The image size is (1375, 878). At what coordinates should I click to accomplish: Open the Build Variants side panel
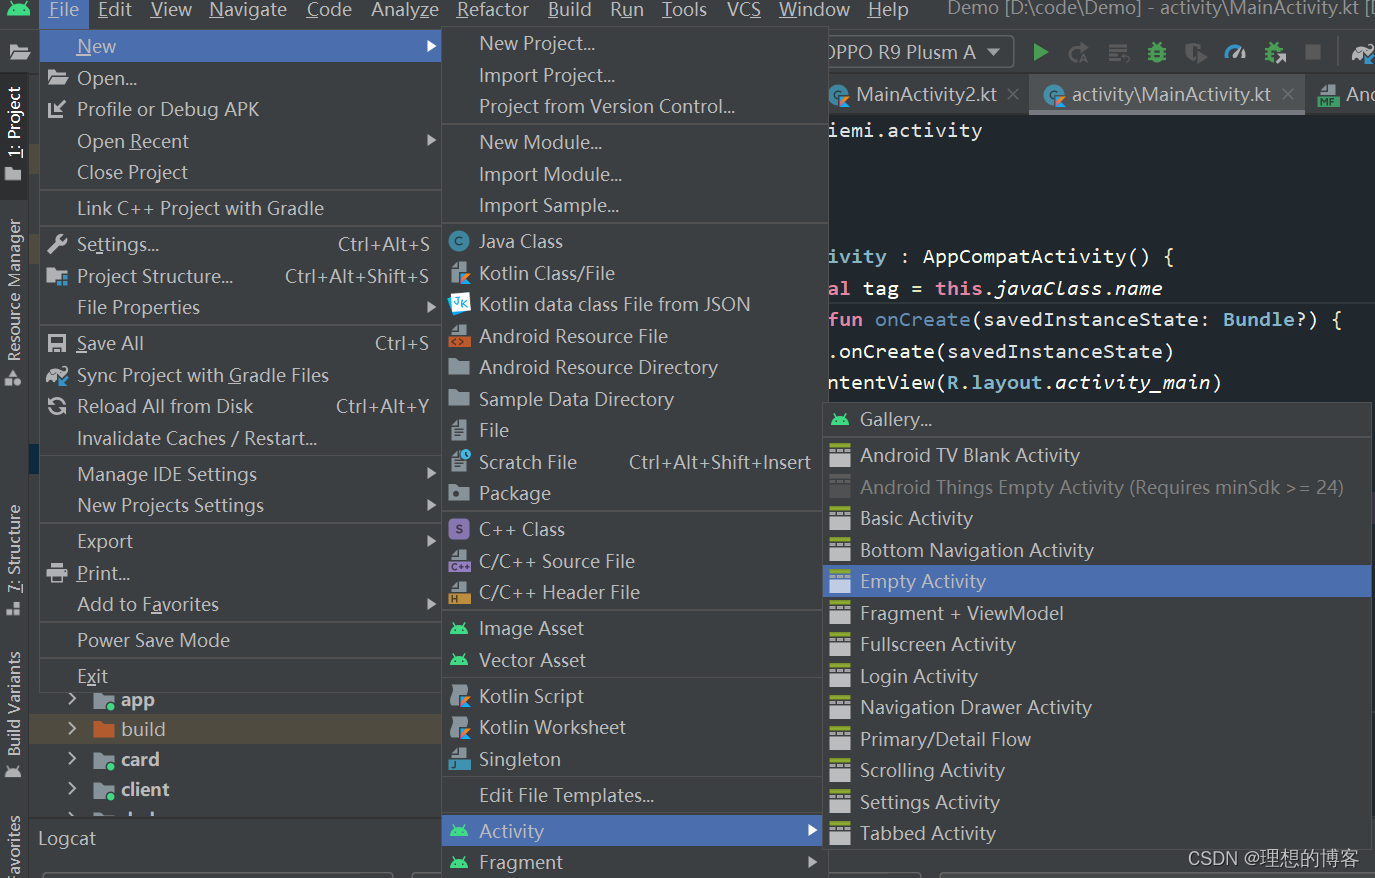pyautogui.click(x=14, y=714)
